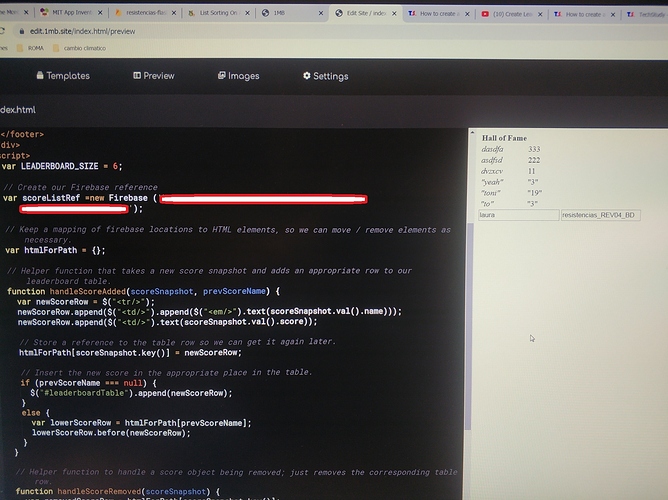Open the Templates tab

click(x=63, y=76)
